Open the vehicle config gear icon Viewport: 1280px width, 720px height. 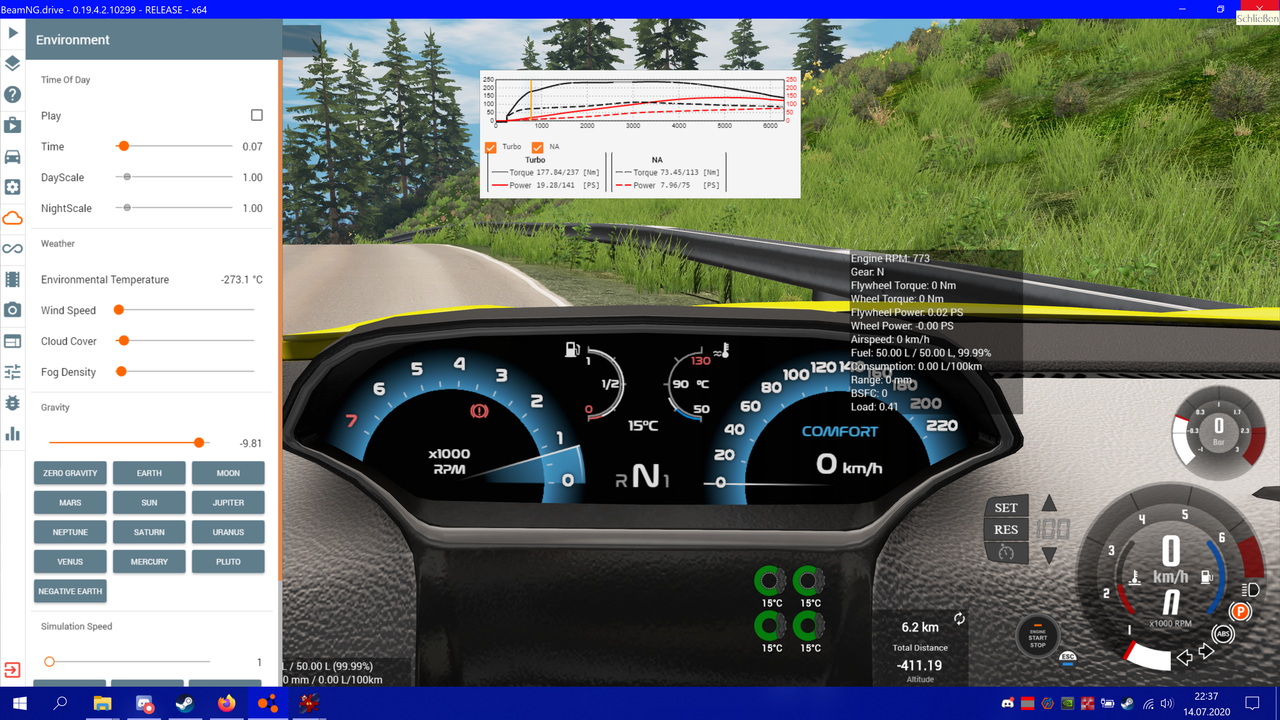tap(13, 187)
